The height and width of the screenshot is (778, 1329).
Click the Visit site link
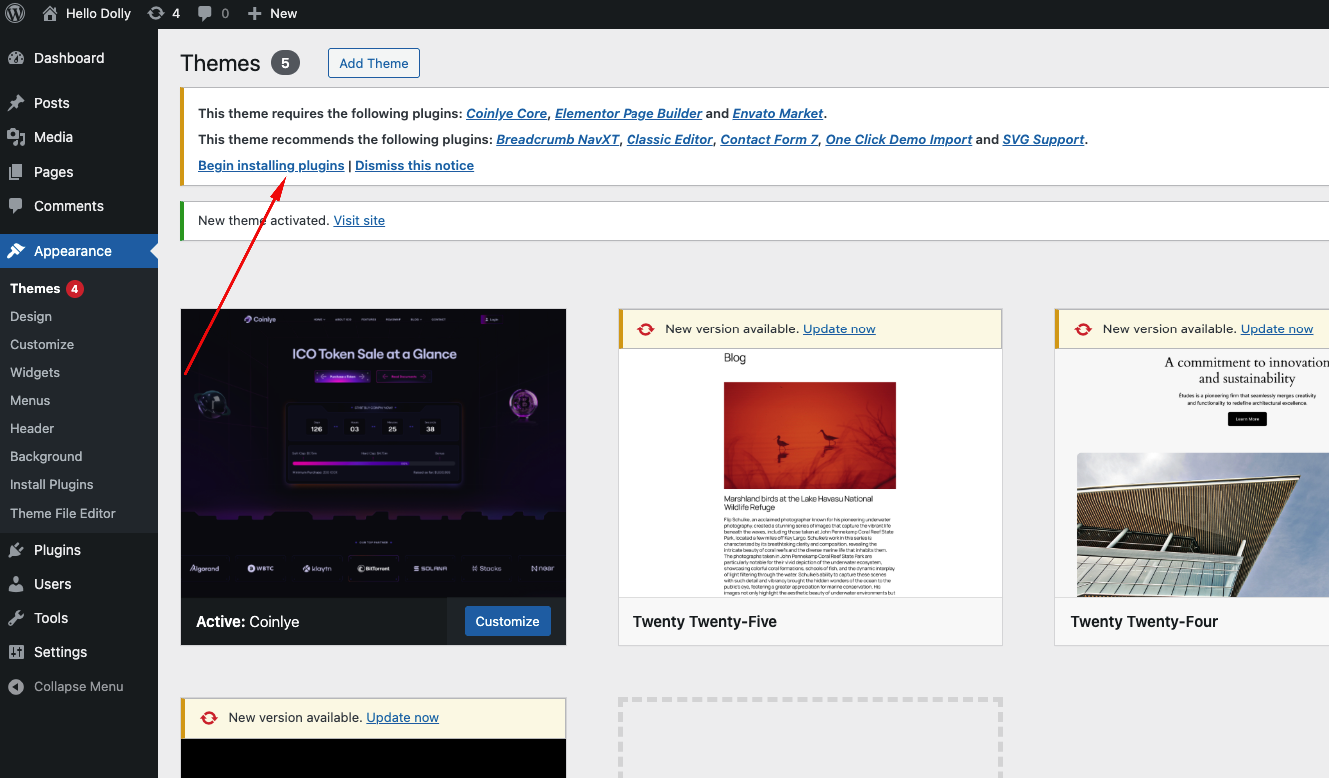(359, 220)
